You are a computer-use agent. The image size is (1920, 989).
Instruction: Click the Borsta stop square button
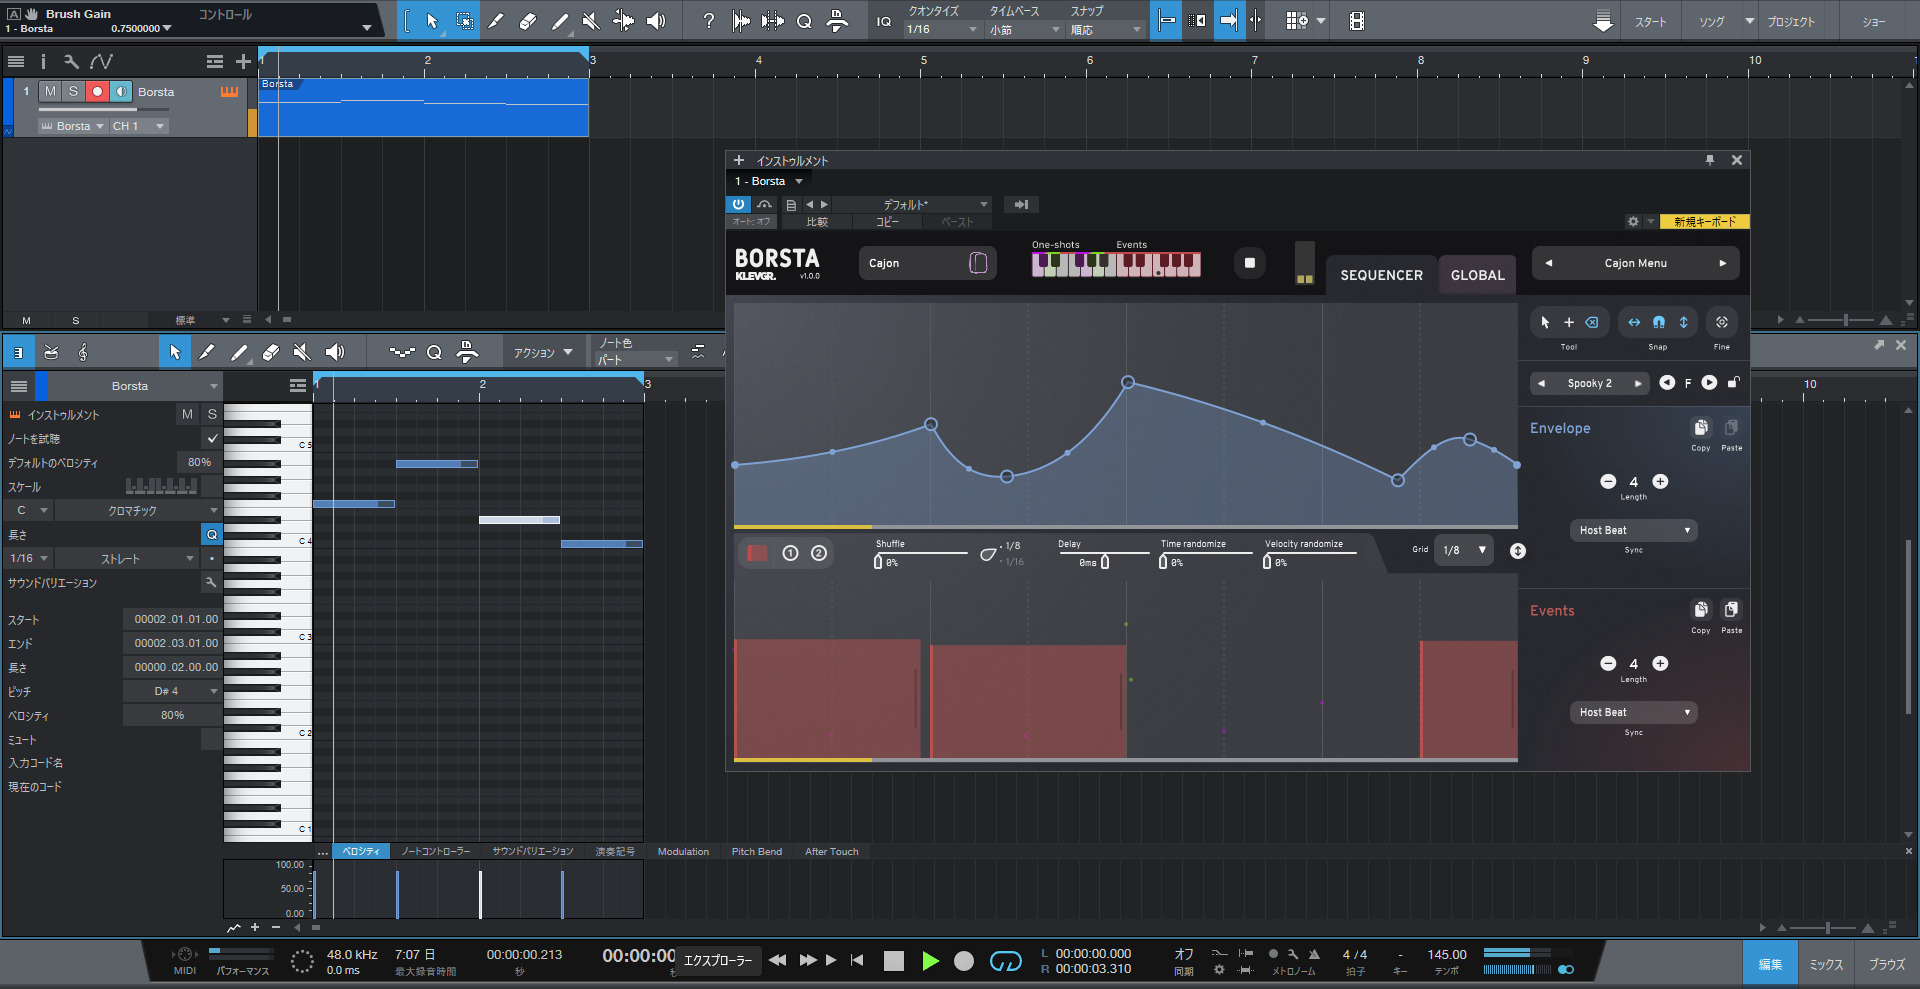point(1250,263)
